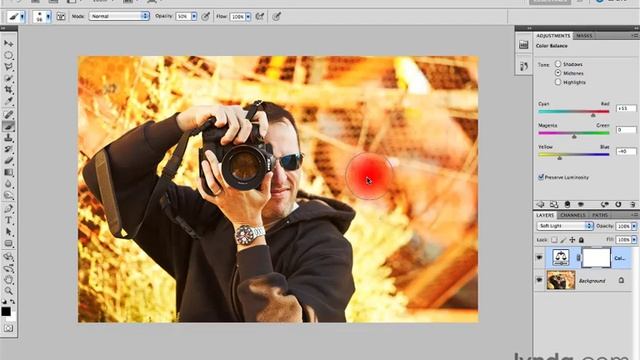Image resolution: width=640 pixels, height=360 pixels.
Task: Select the History Brush tool
Action: coord(9,149)
